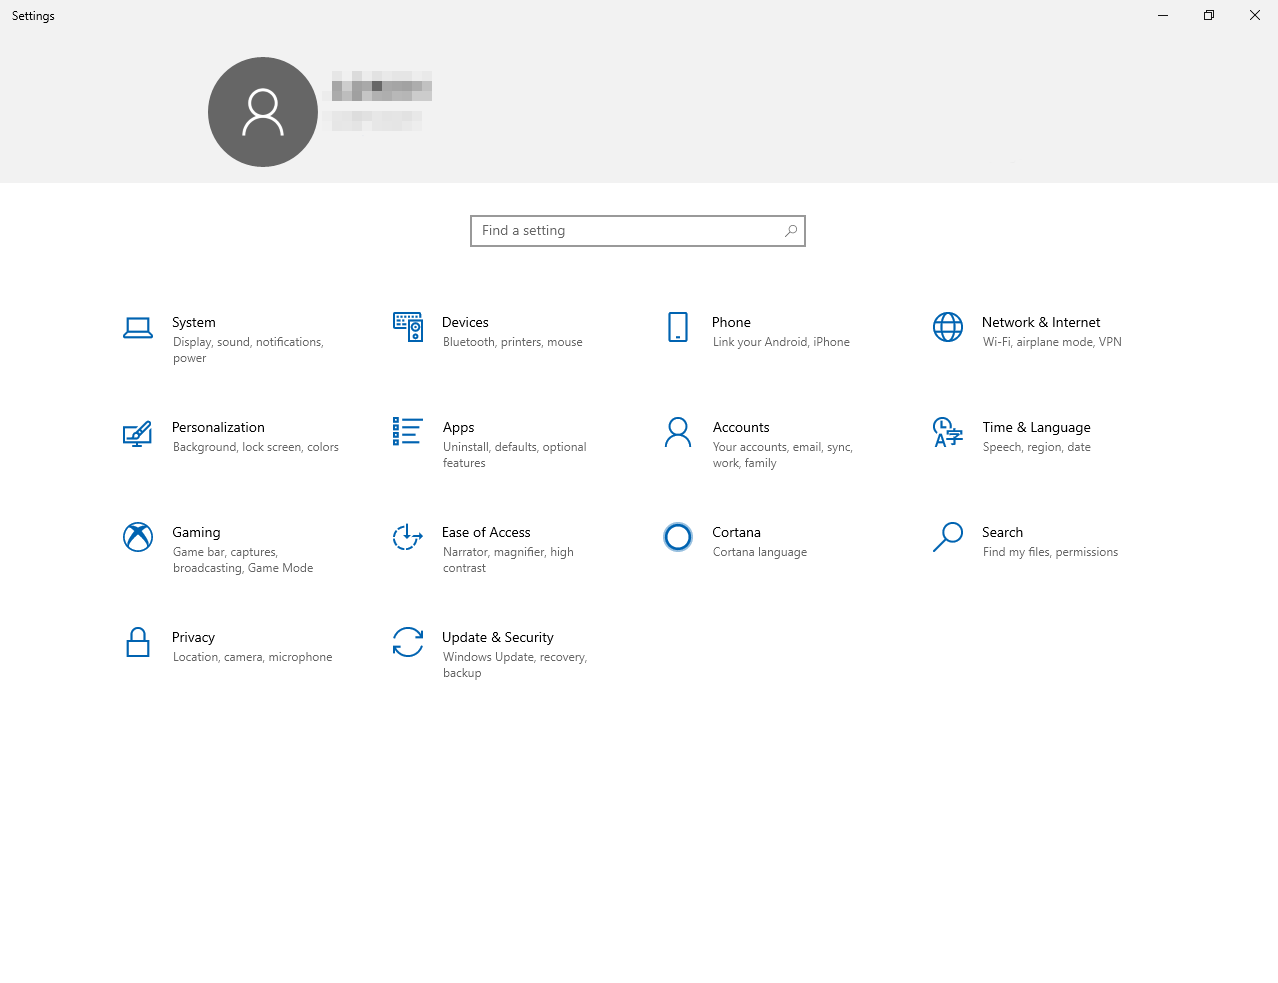Select the Update & Security title text
The image size is (1278, 983).
coord(498,637)
